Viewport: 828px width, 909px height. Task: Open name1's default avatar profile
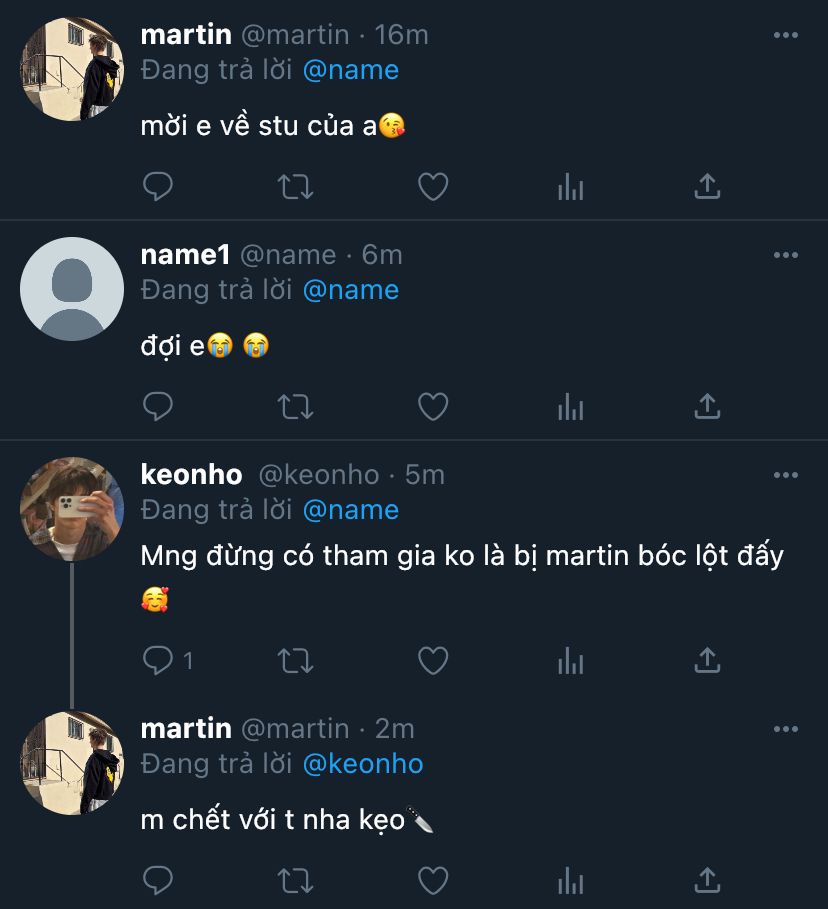coord(71,289)
